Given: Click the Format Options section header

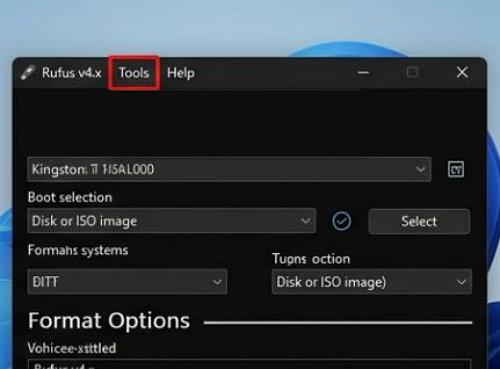Looking at the screenshot, I should click(x=109, y=321).
